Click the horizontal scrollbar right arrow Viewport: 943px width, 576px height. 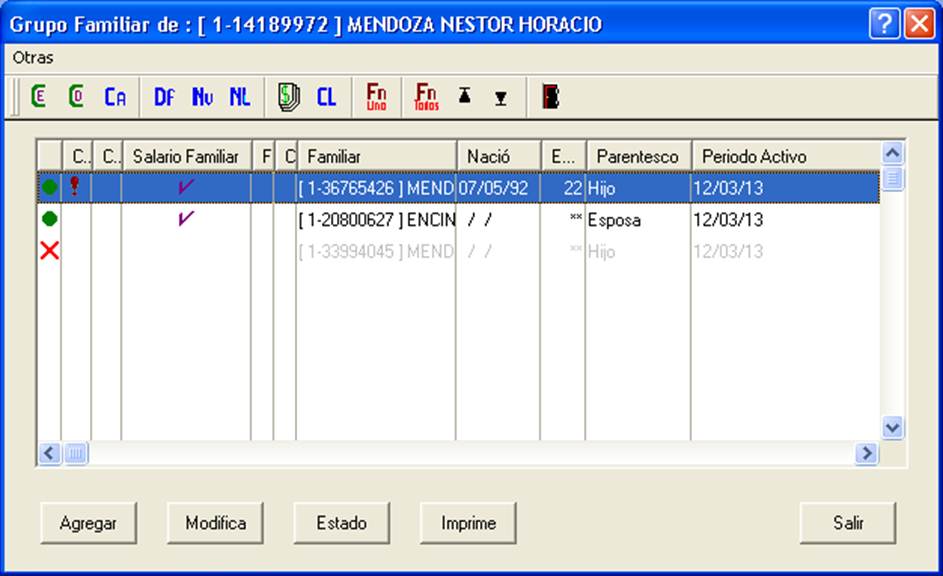tap(867, 453)
